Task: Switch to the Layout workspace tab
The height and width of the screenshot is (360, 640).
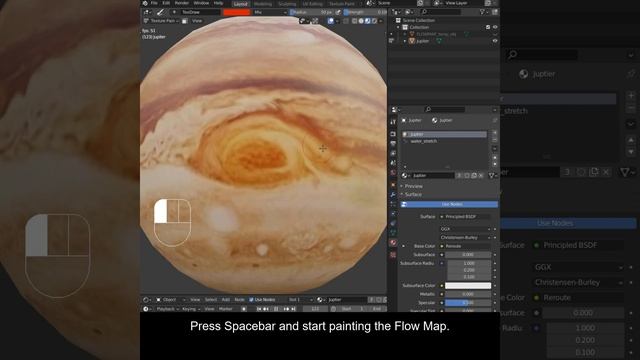Action: [241, 4]
